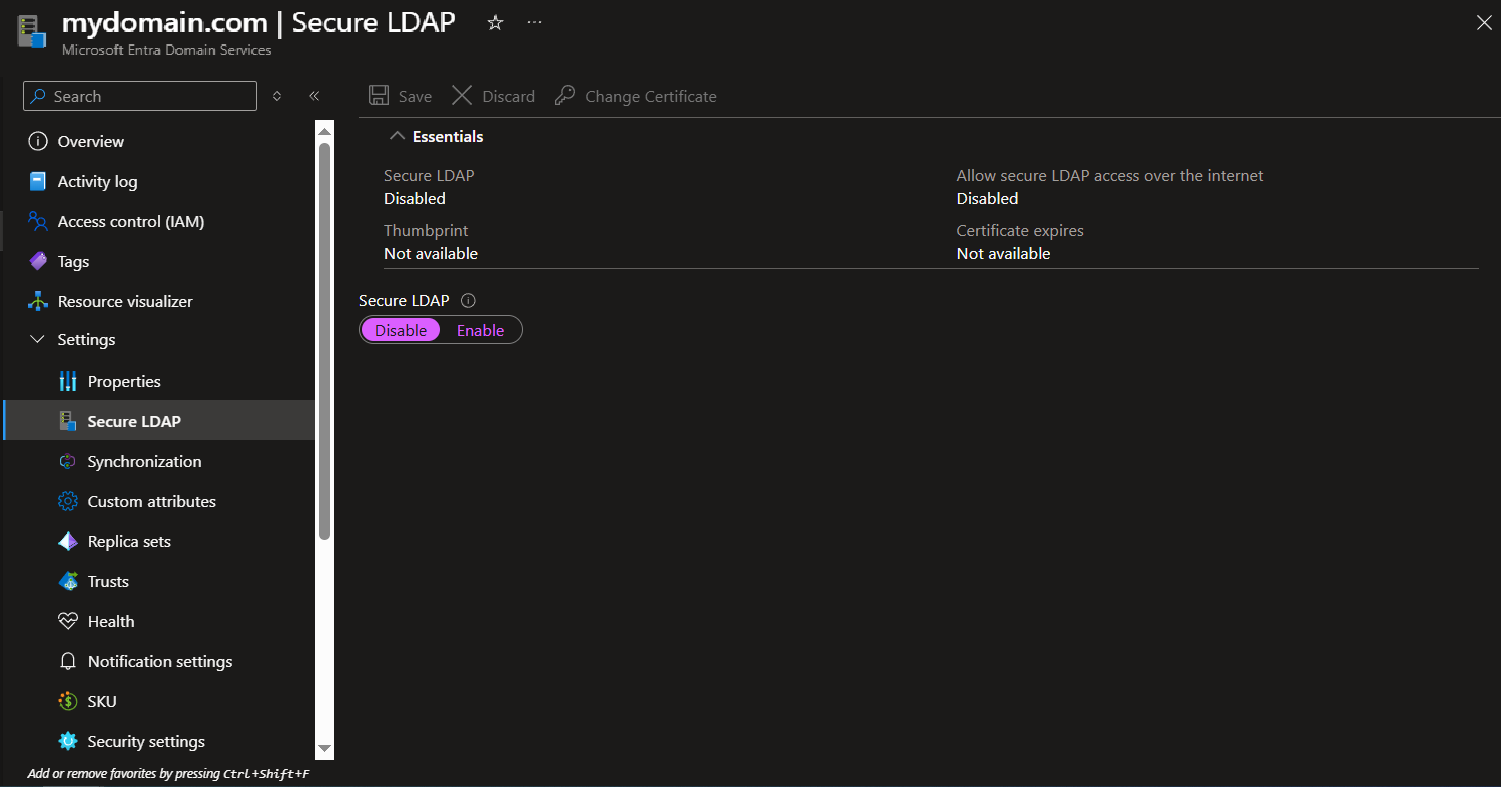Screen dimensions: 1501x787
Task: Collapse the Essentials section
Action: click(x=398, y=137)
